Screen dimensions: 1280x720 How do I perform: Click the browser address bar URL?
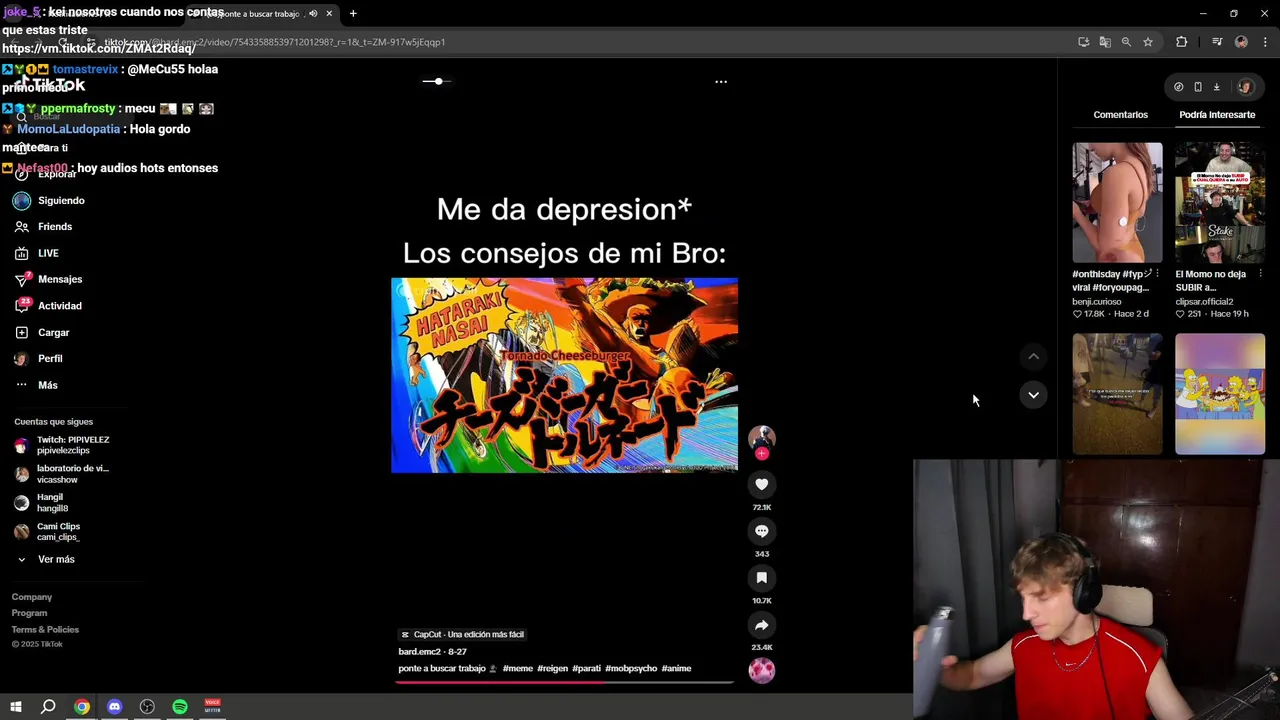click(x=275, y=42)
